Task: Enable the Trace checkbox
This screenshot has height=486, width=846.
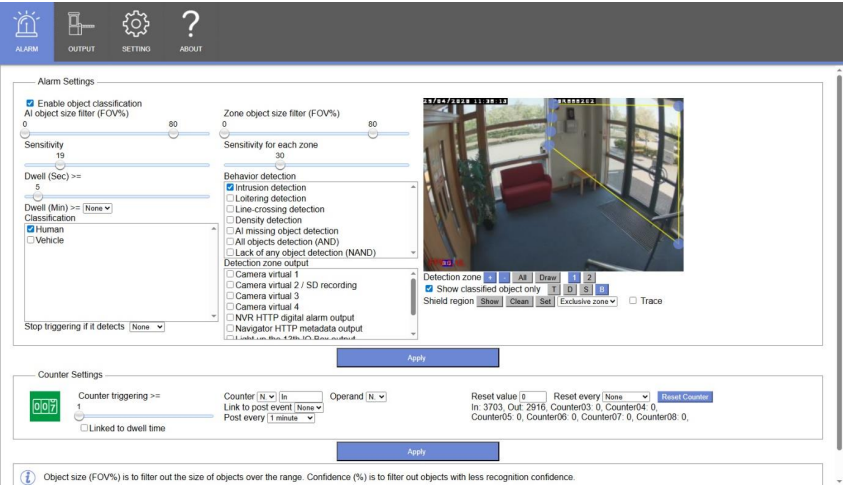Action: (x=633, y=300)
